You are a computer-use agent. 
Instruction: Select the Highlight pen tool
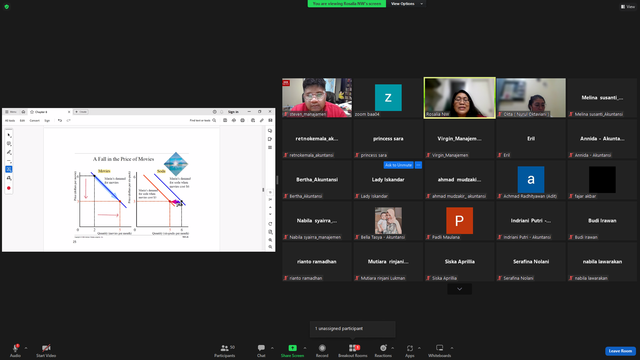9,152
